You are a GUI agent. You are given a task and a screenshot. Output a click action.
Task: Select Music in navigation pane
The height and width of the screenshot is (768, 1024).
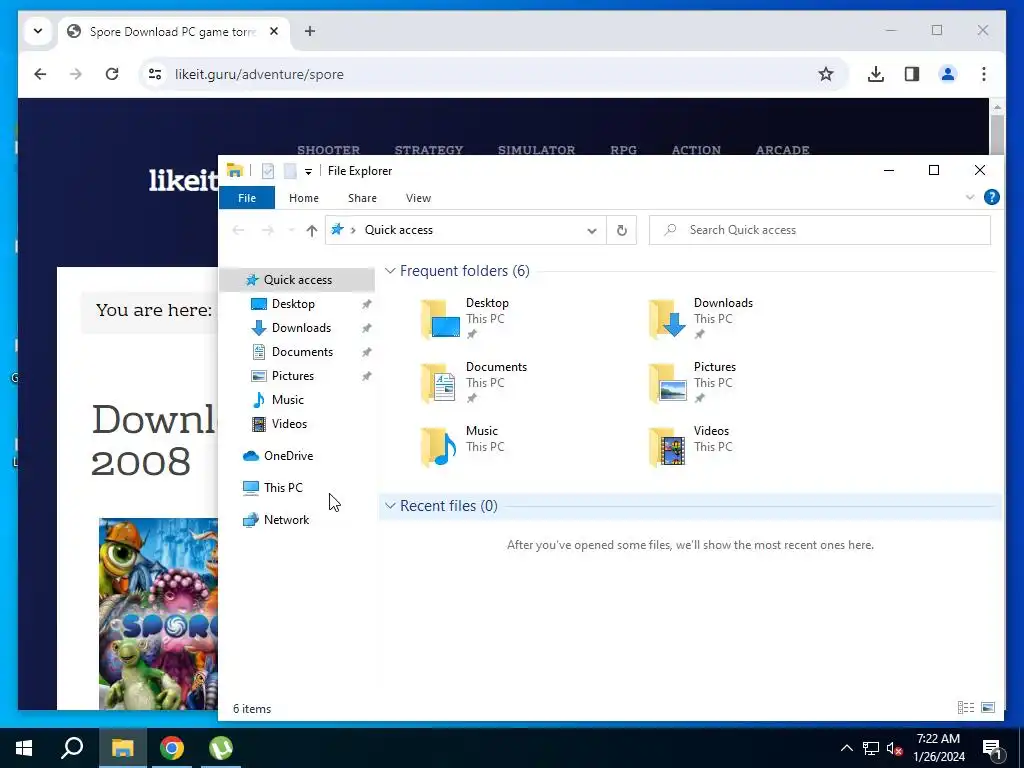(x=287, y=400)
